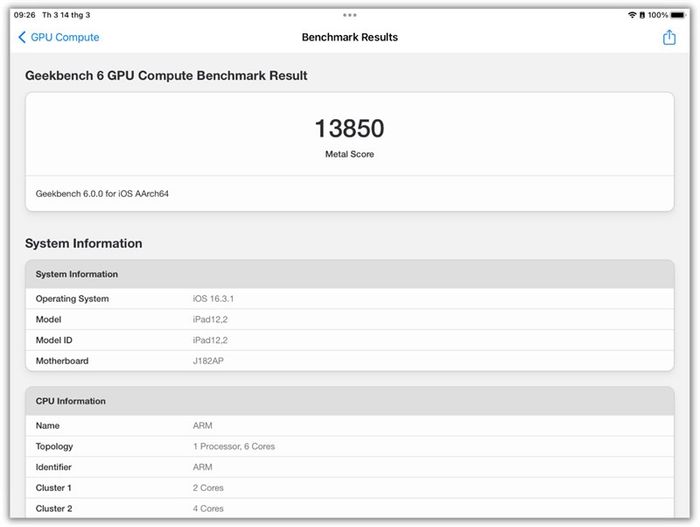Tap the Metal Score label

tap(350, 154)
